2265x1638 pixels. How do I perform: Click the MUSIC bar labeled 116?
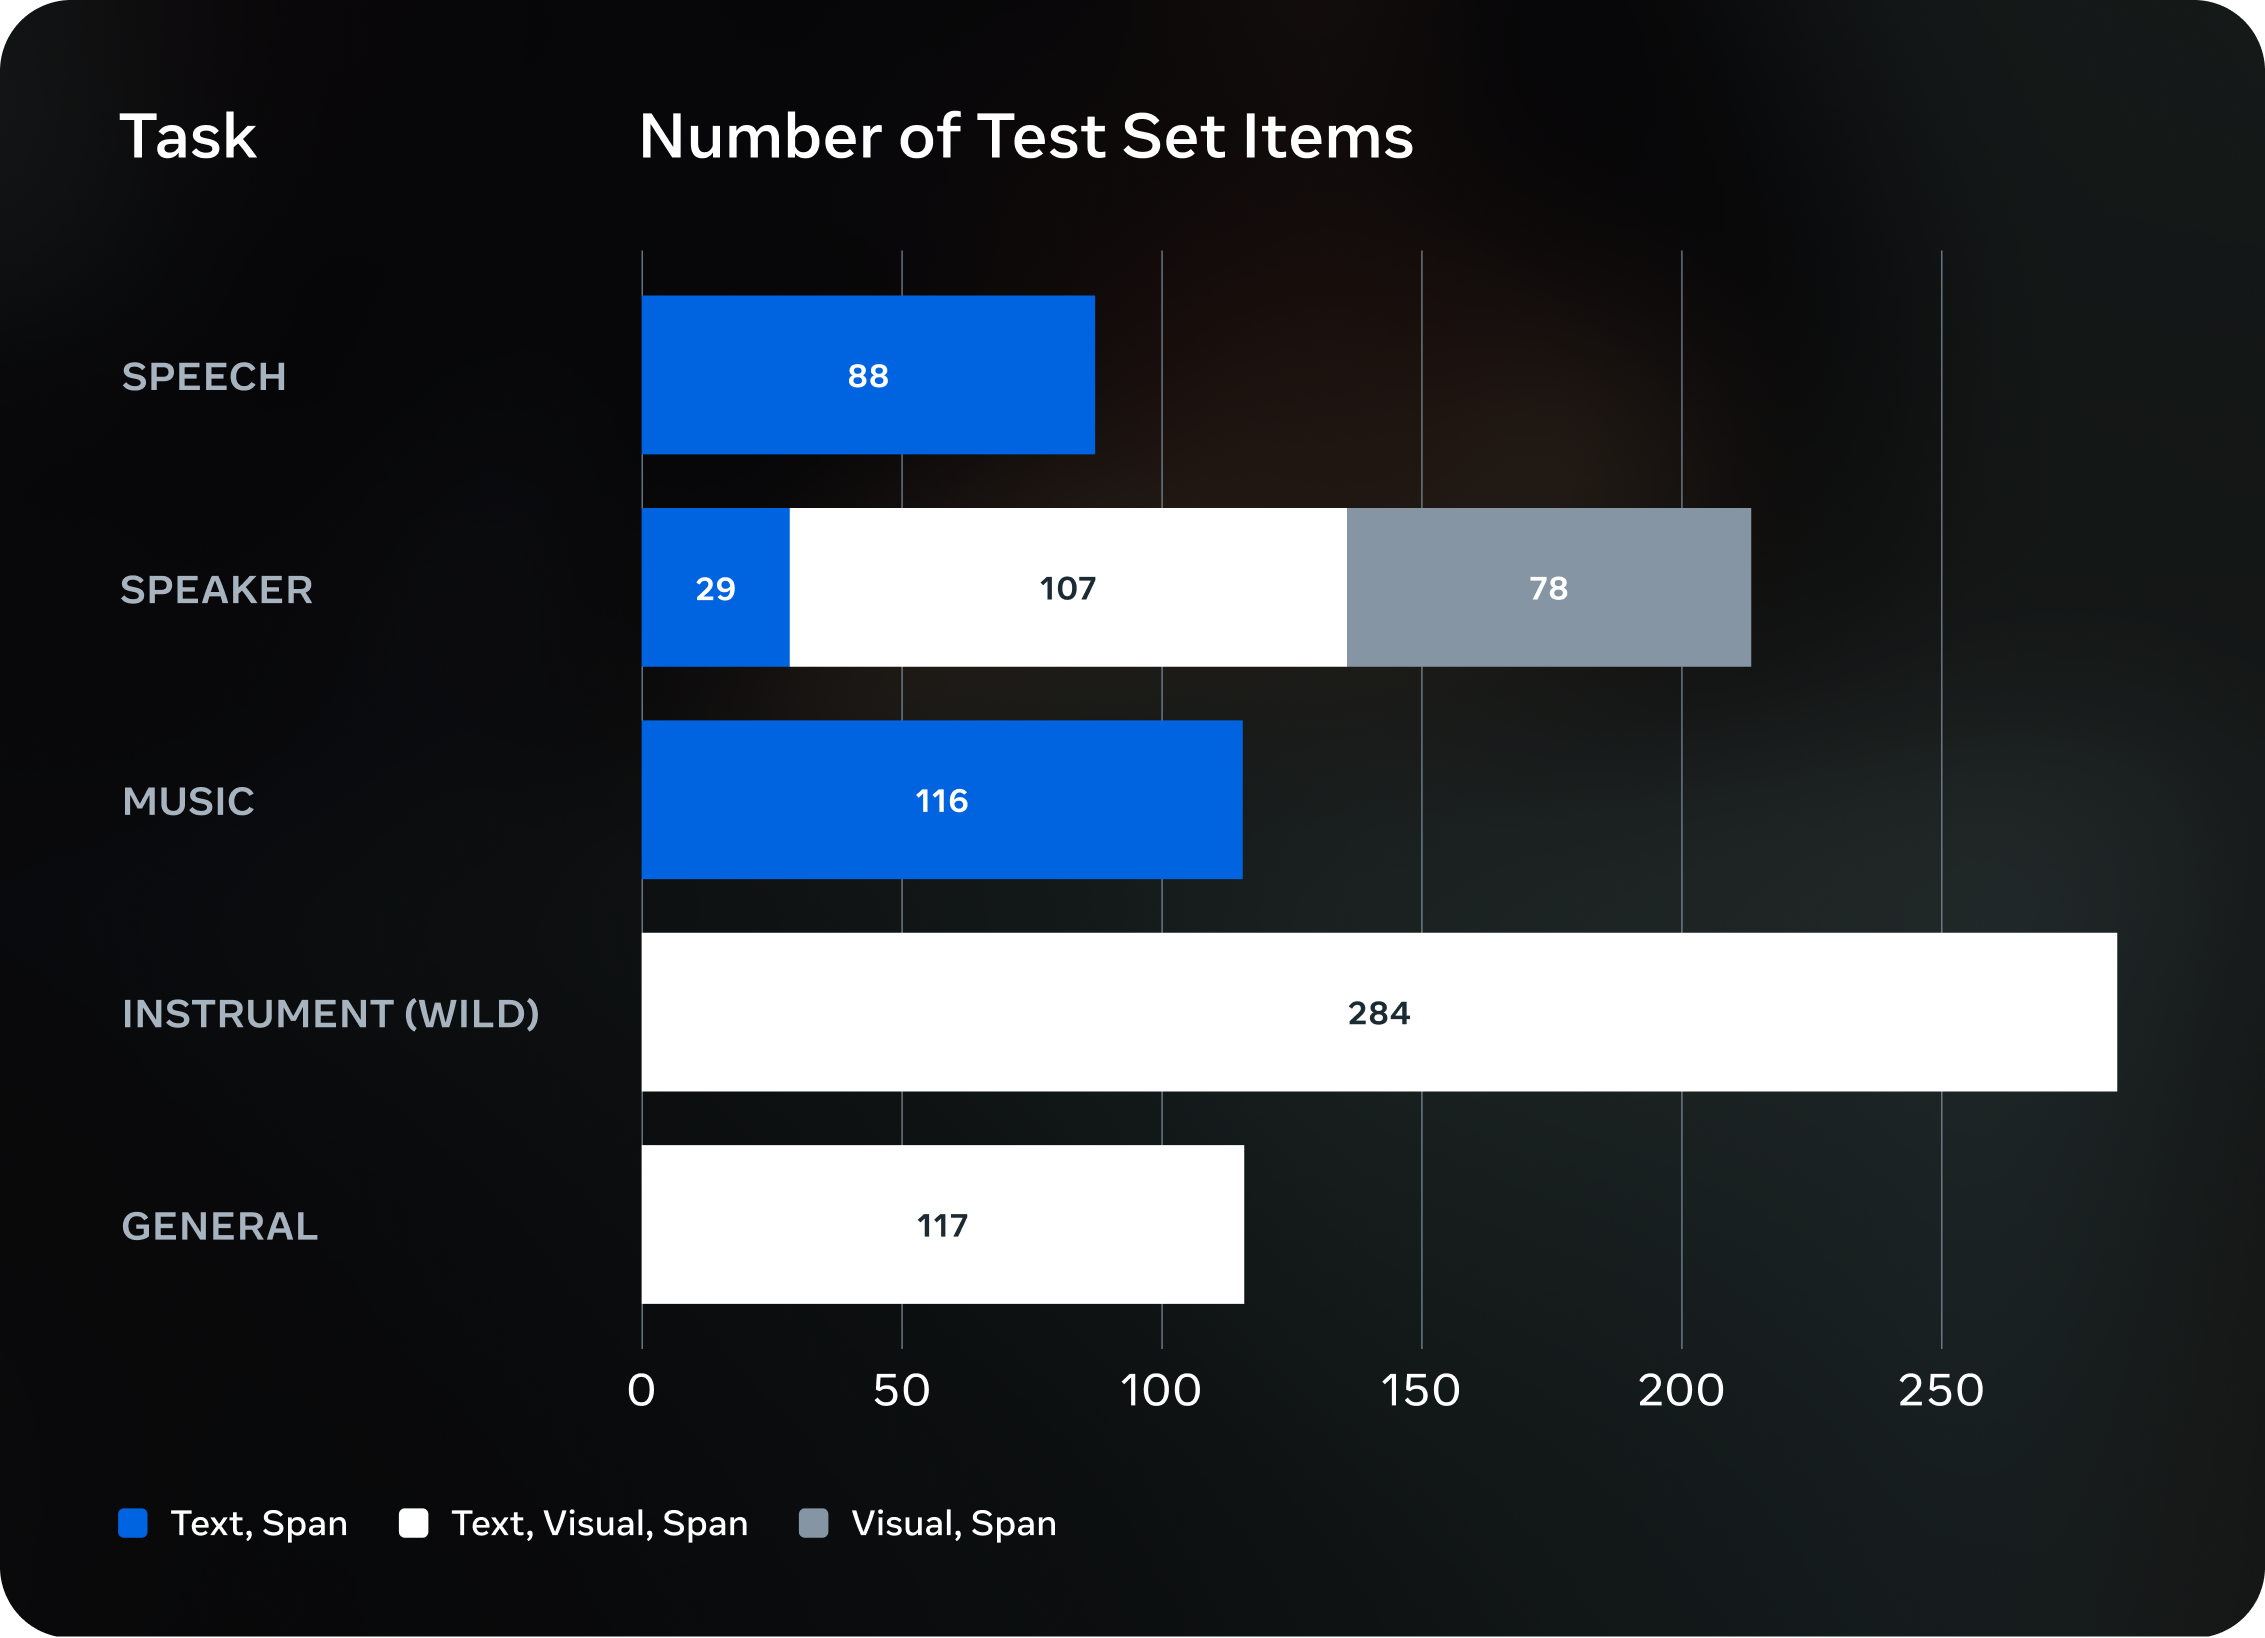coord(941,800)
